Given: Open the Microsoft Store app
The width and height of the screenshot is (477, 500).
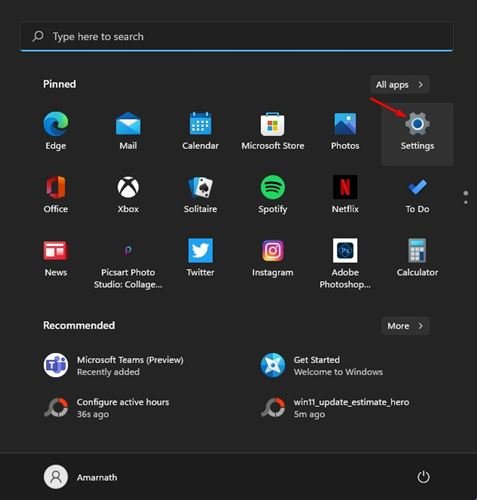Looking at the screenshot, I should [x=273, y=132].
